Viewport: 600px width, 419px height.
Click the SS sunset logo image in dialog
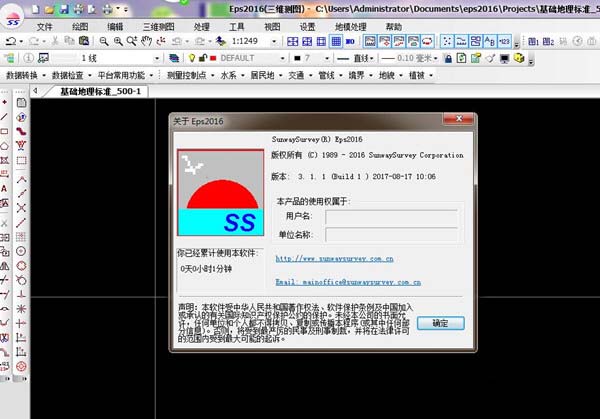[220, 192]
